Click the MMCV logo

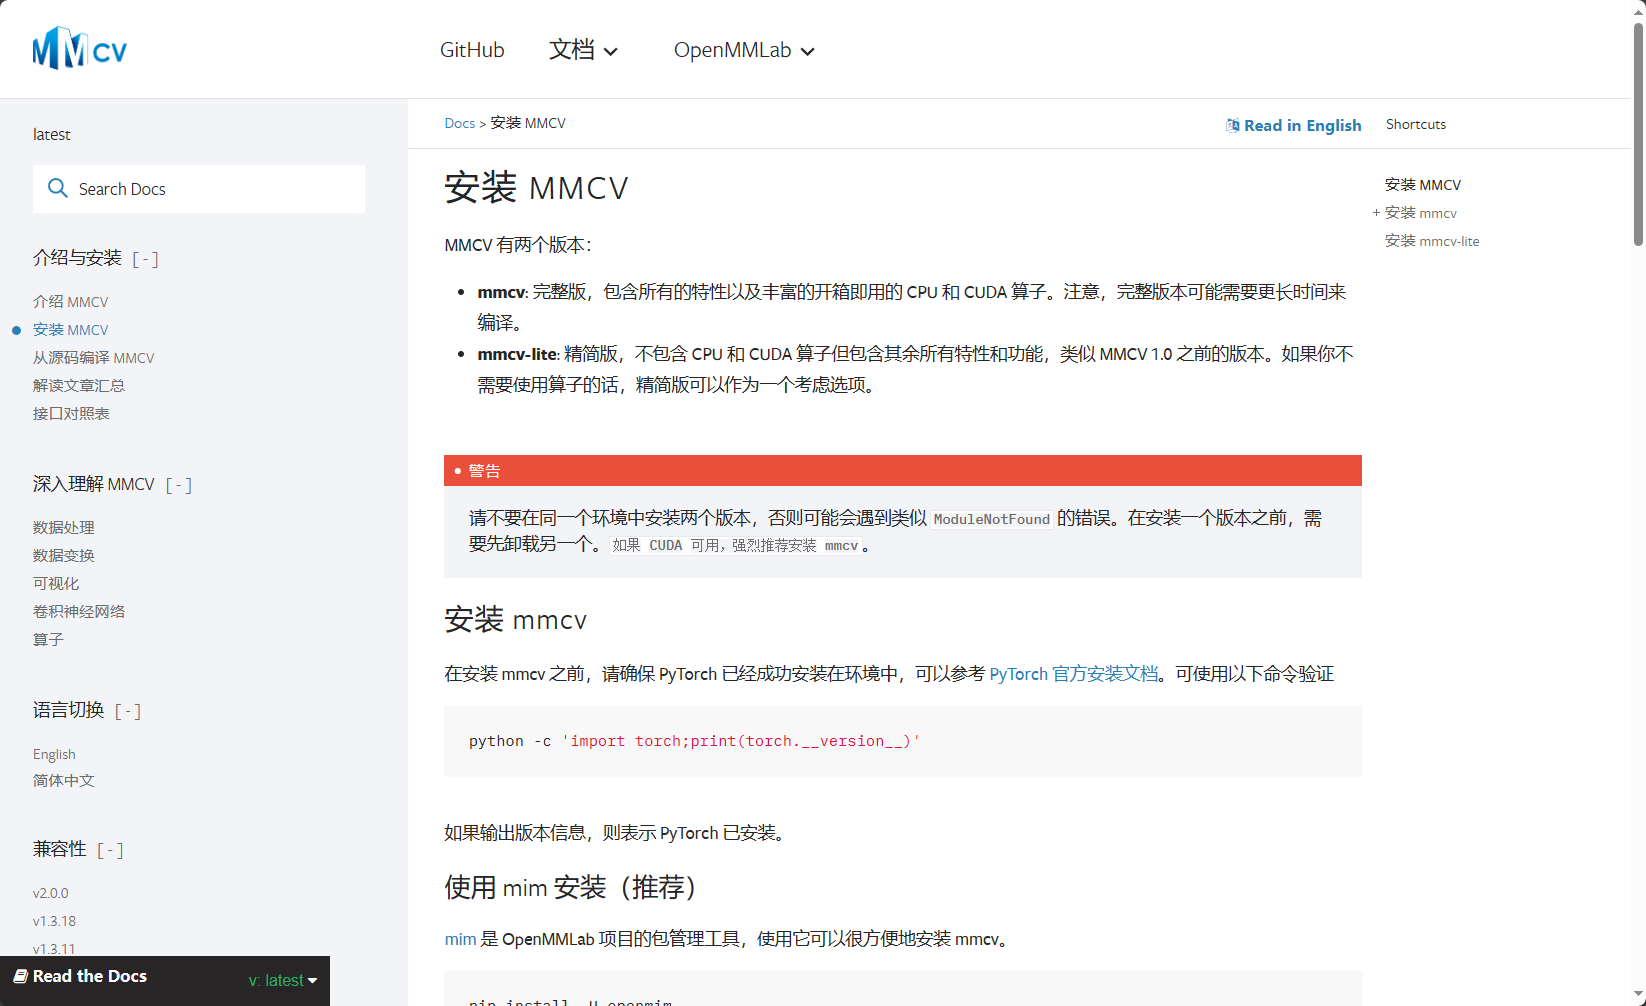[78, 46]
